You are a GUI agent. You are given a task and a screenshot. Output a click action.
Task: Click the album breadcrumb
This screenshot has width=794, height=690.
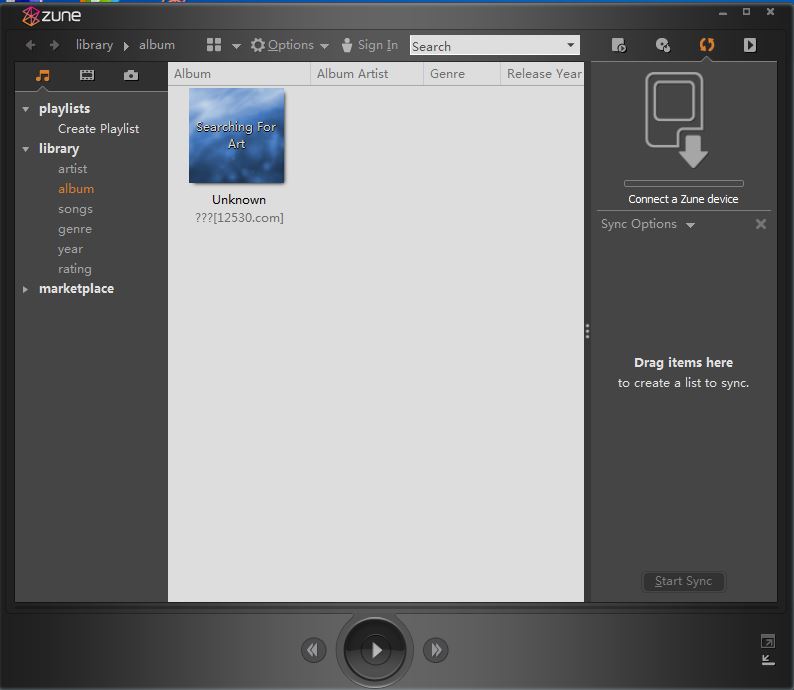(157, 45)
